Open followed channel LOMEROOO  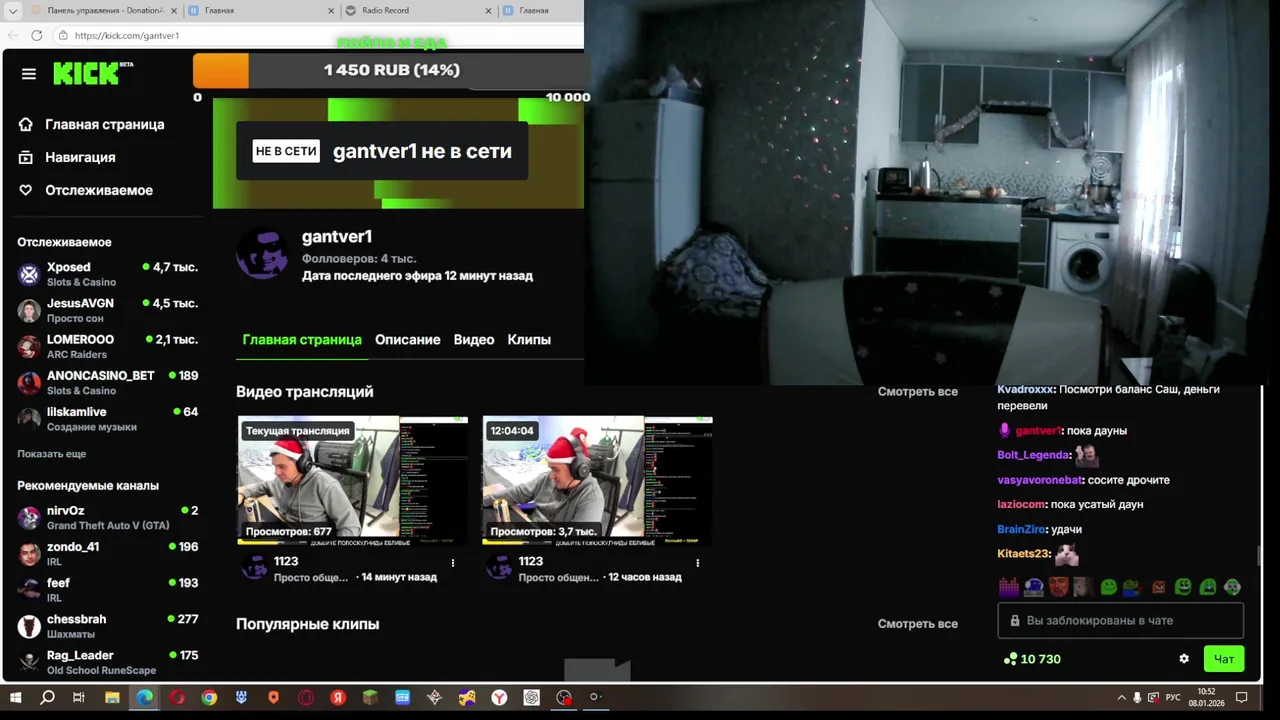tap(108, 346)
